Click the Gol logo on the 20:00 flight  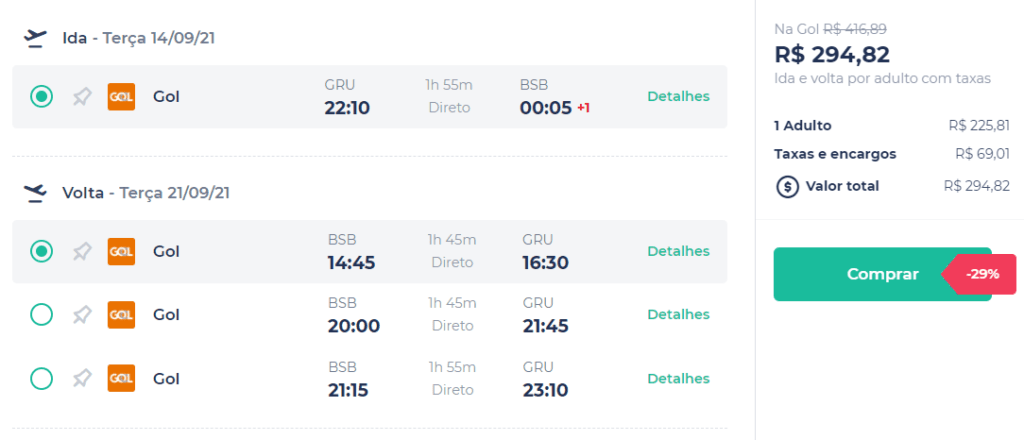coord(121,315)
